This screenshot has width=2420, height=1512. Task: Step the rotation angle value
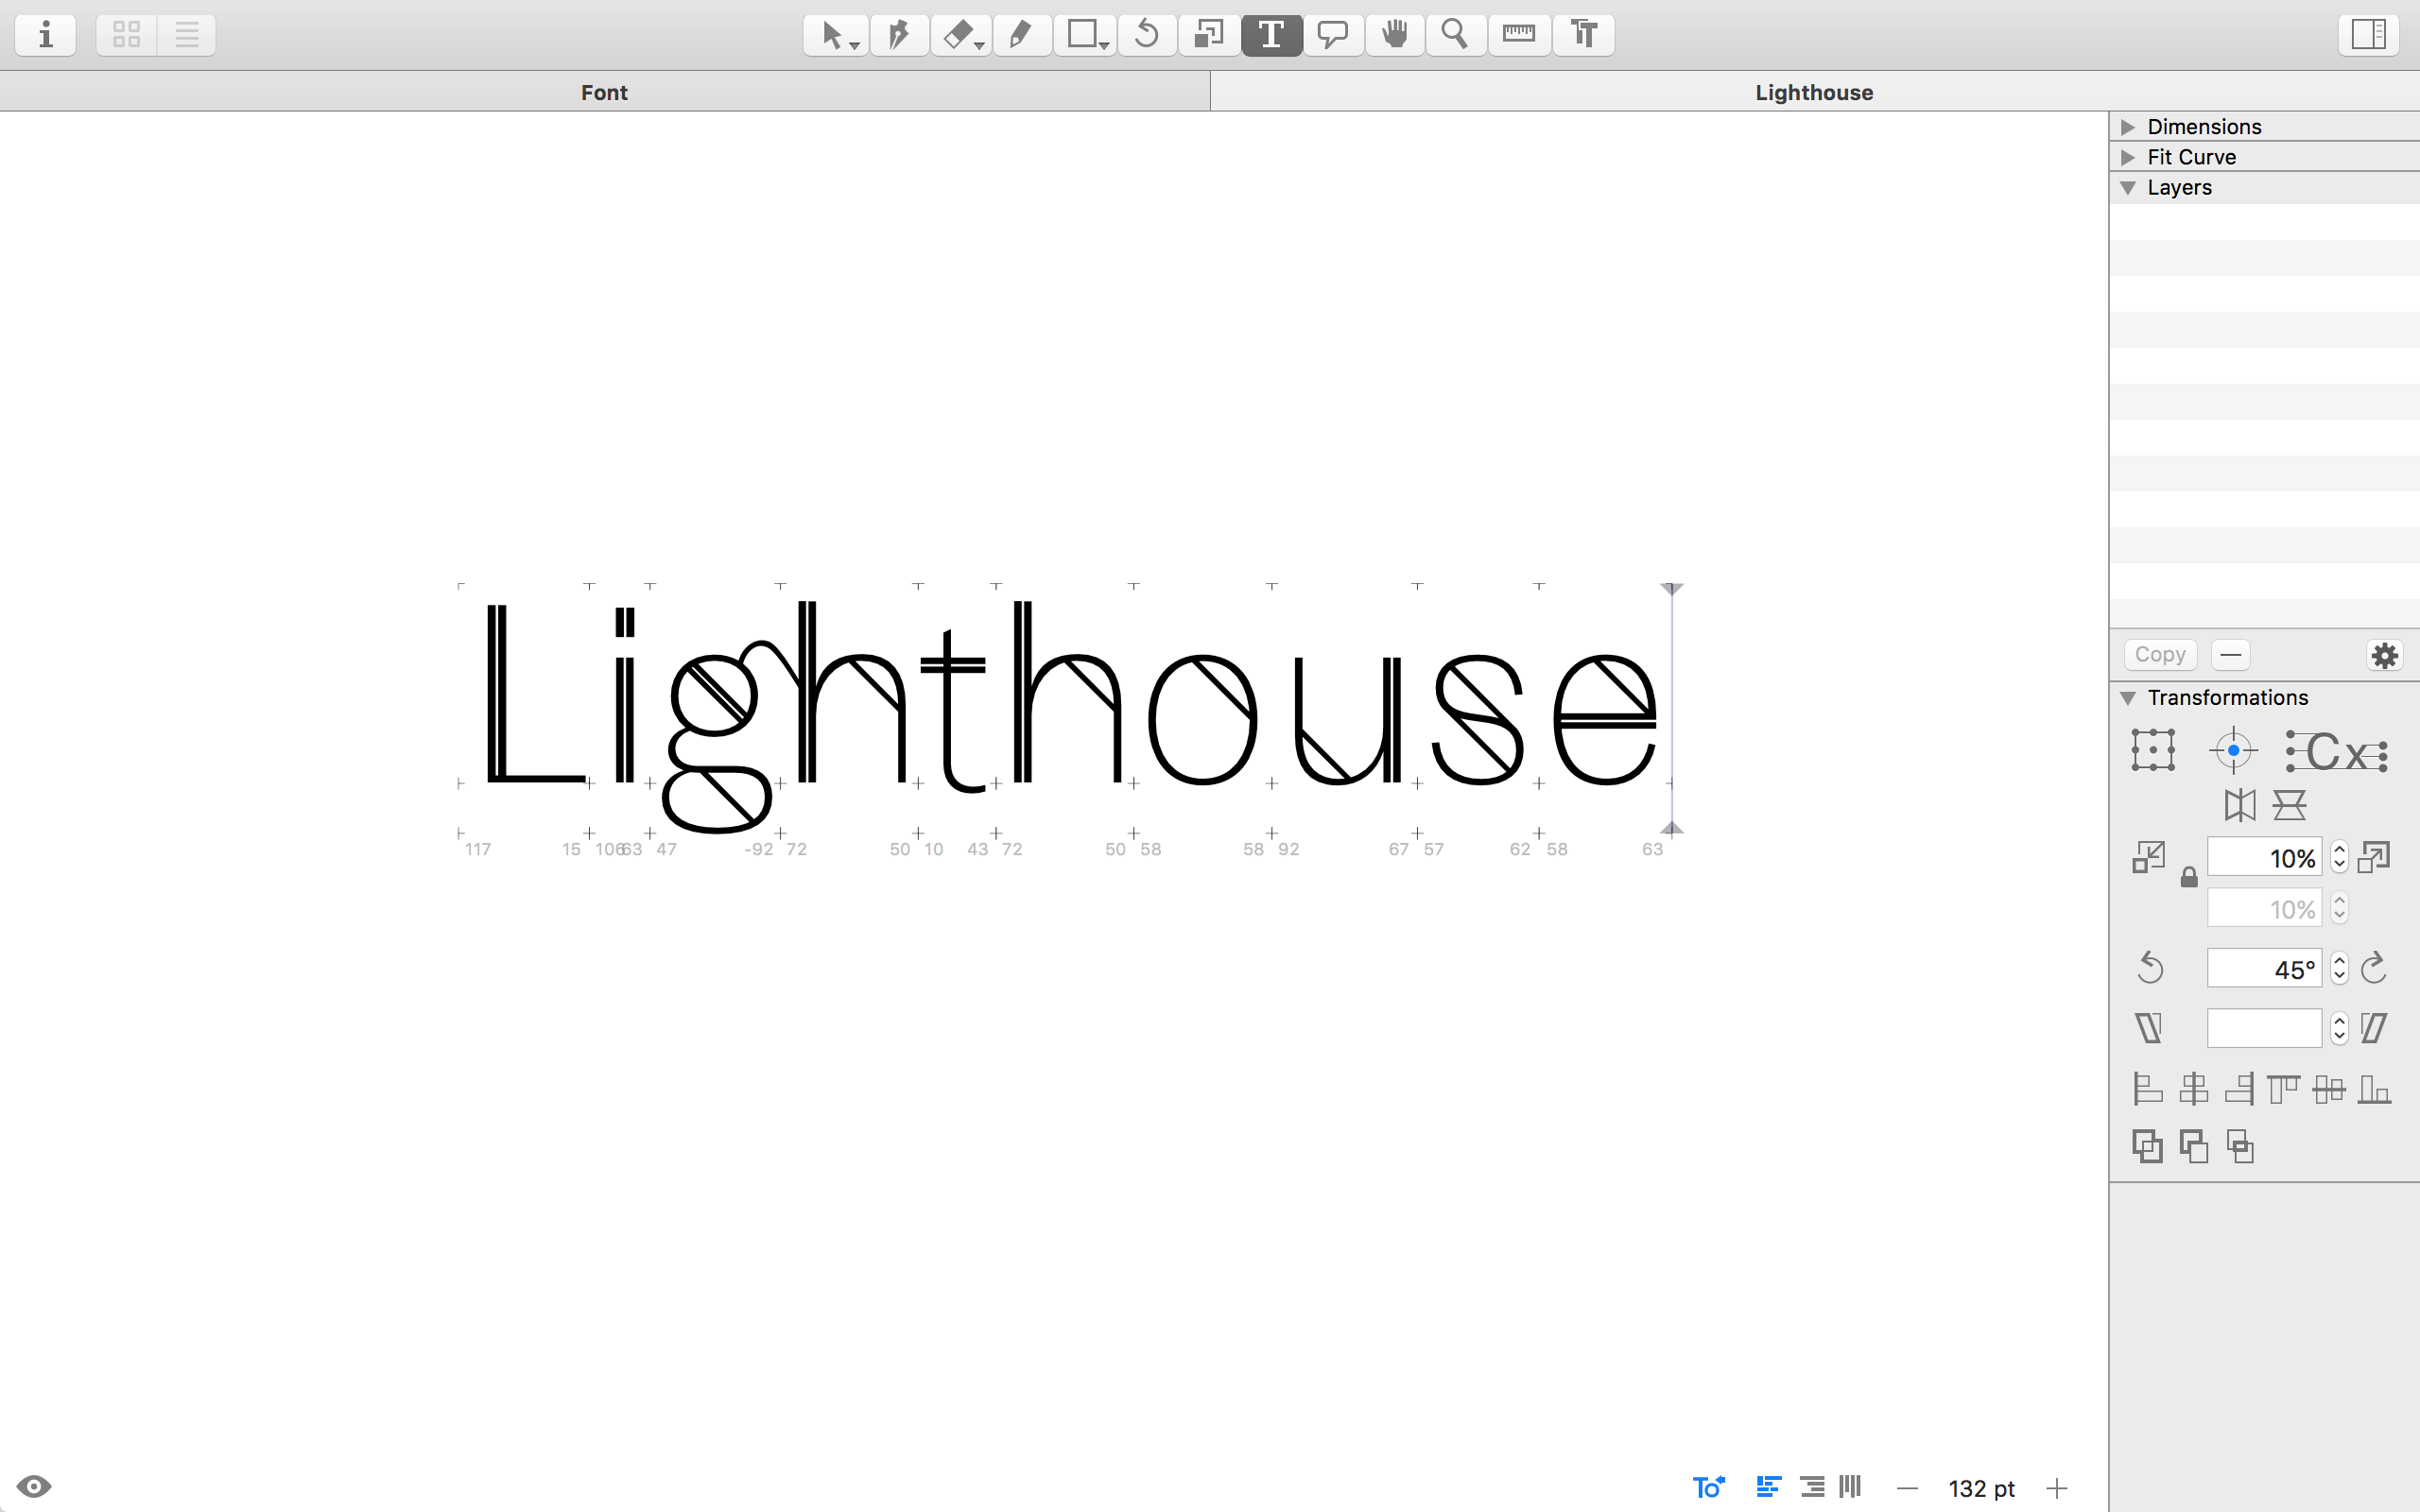[2339, 968]
